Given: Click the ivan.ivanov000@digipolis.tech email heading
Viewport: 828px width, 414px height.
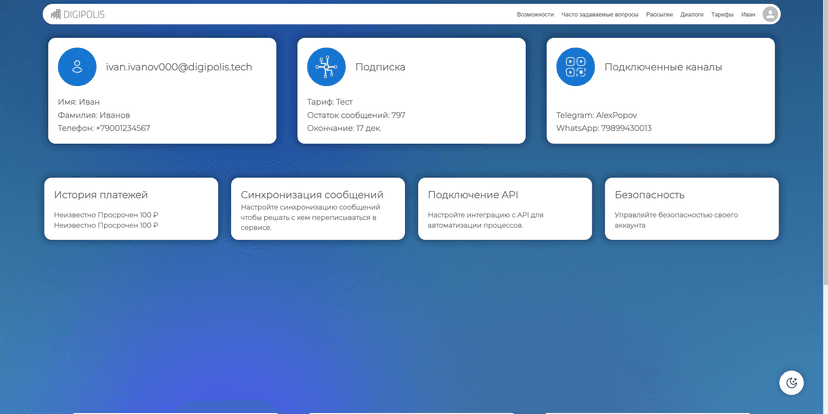Looking at the screenshot, I should pos(179,67).
